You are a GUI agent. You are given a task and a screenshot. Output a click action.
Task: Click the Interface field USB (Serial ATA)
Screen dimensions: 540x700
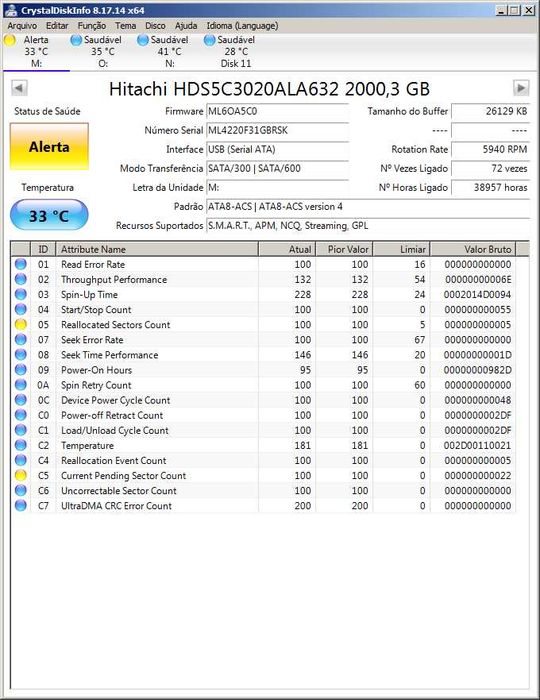point(277,150)
